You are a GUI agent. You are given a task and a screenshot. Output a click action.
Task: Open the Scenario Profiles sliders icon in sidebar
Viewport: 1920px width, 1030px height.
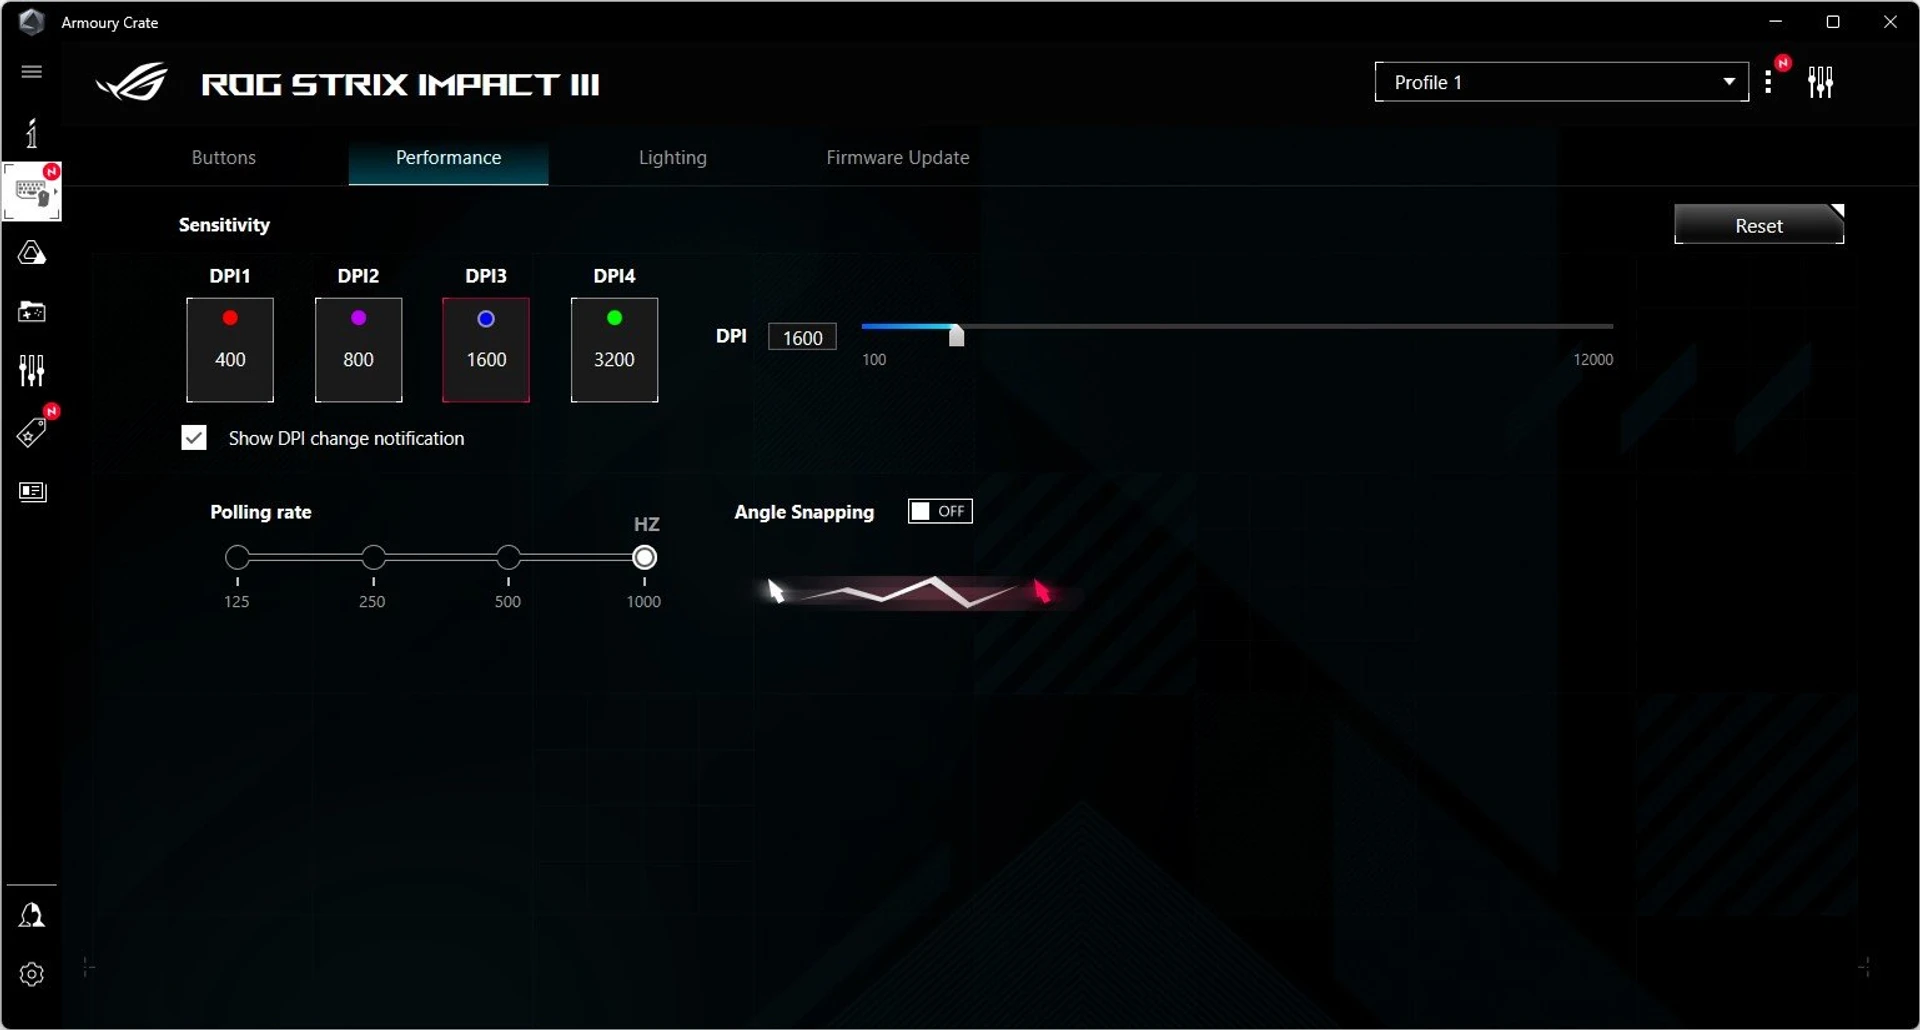(32, 371)
